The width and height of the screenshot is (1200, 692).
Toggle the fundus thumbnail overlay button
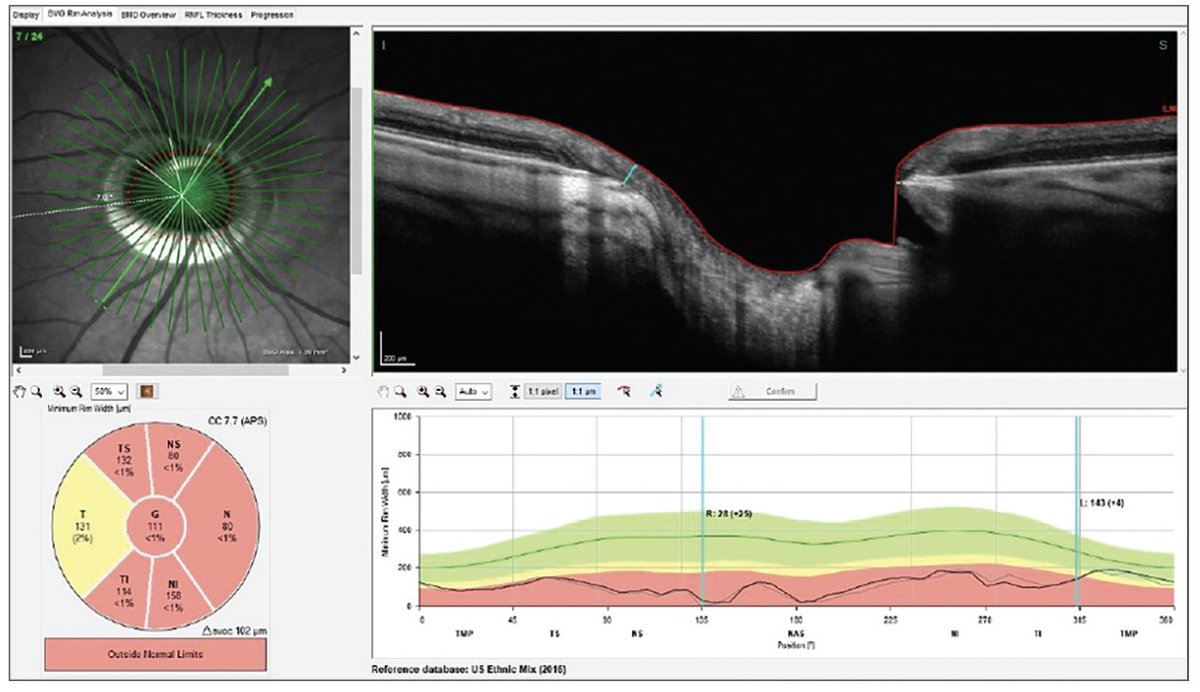coord(147,392)
